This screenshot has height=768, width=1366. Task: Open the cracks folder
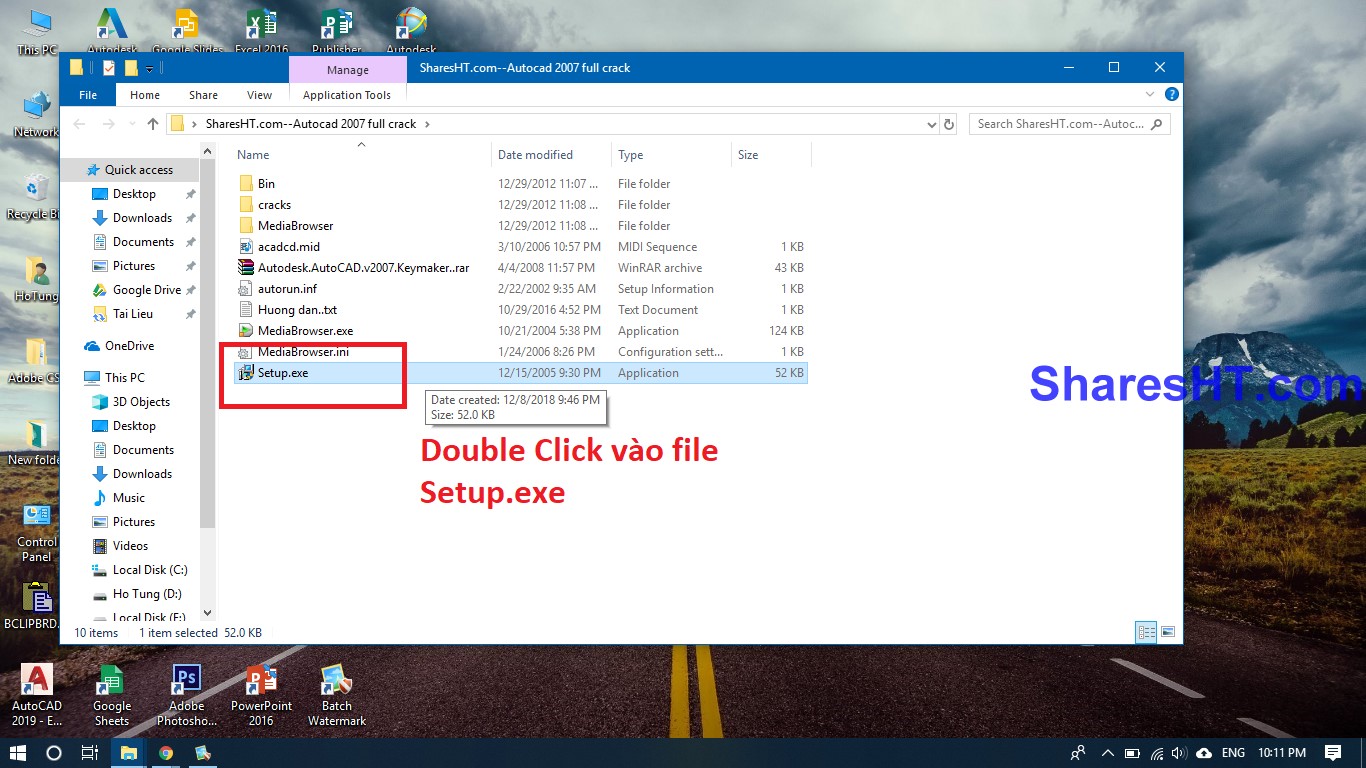[274, 205]
